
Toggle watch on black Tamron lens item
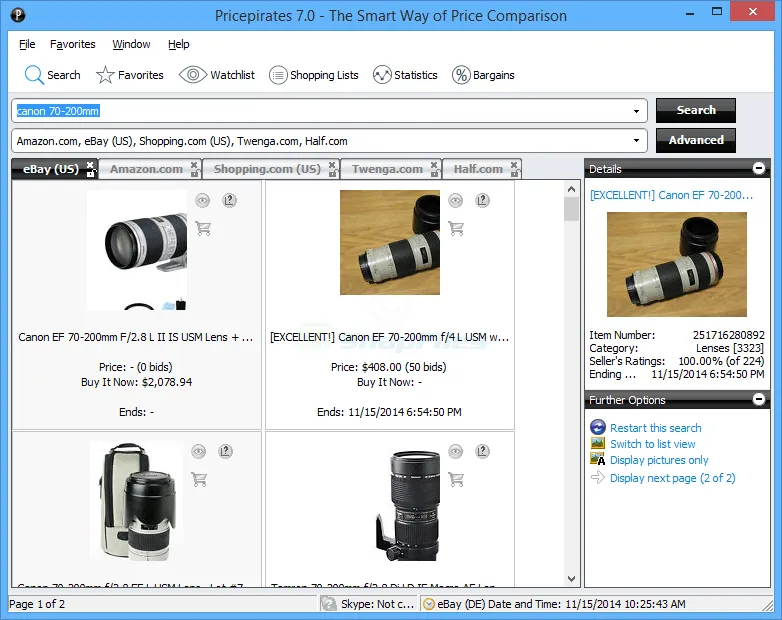[455, 451]
